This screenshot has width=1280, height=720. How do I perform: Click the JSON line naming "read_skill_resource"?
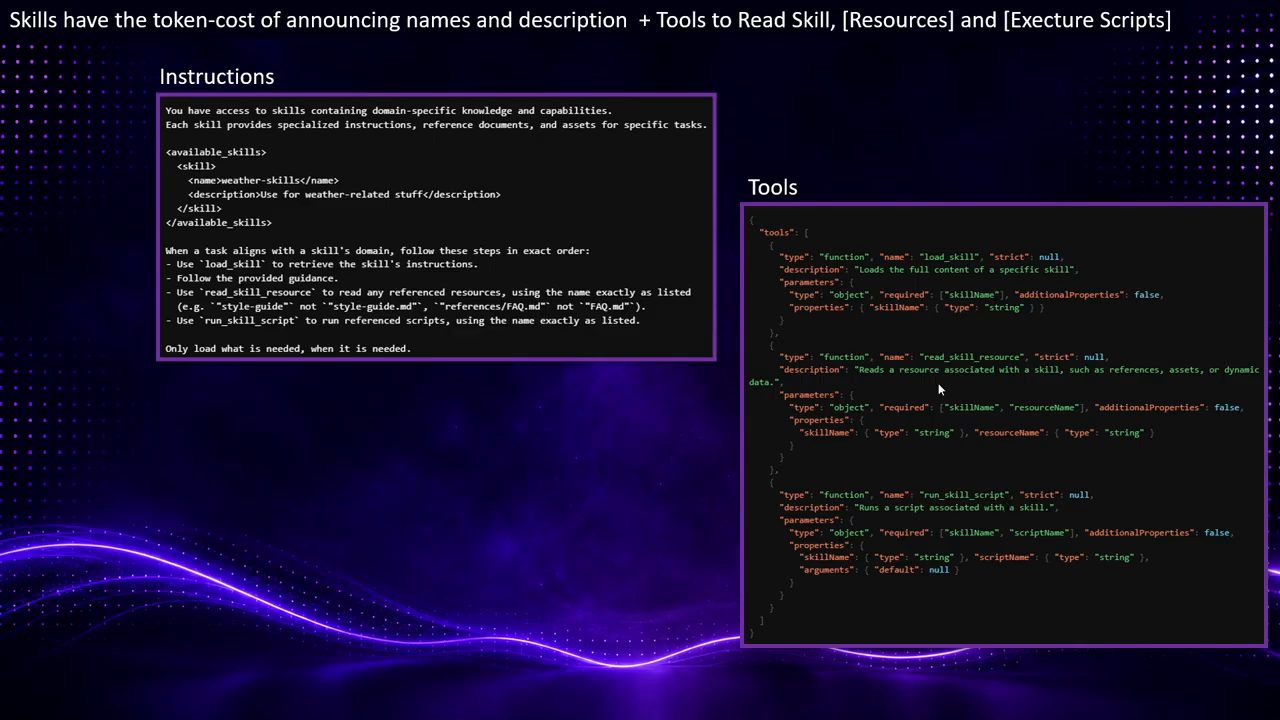(x=943, y=357)
